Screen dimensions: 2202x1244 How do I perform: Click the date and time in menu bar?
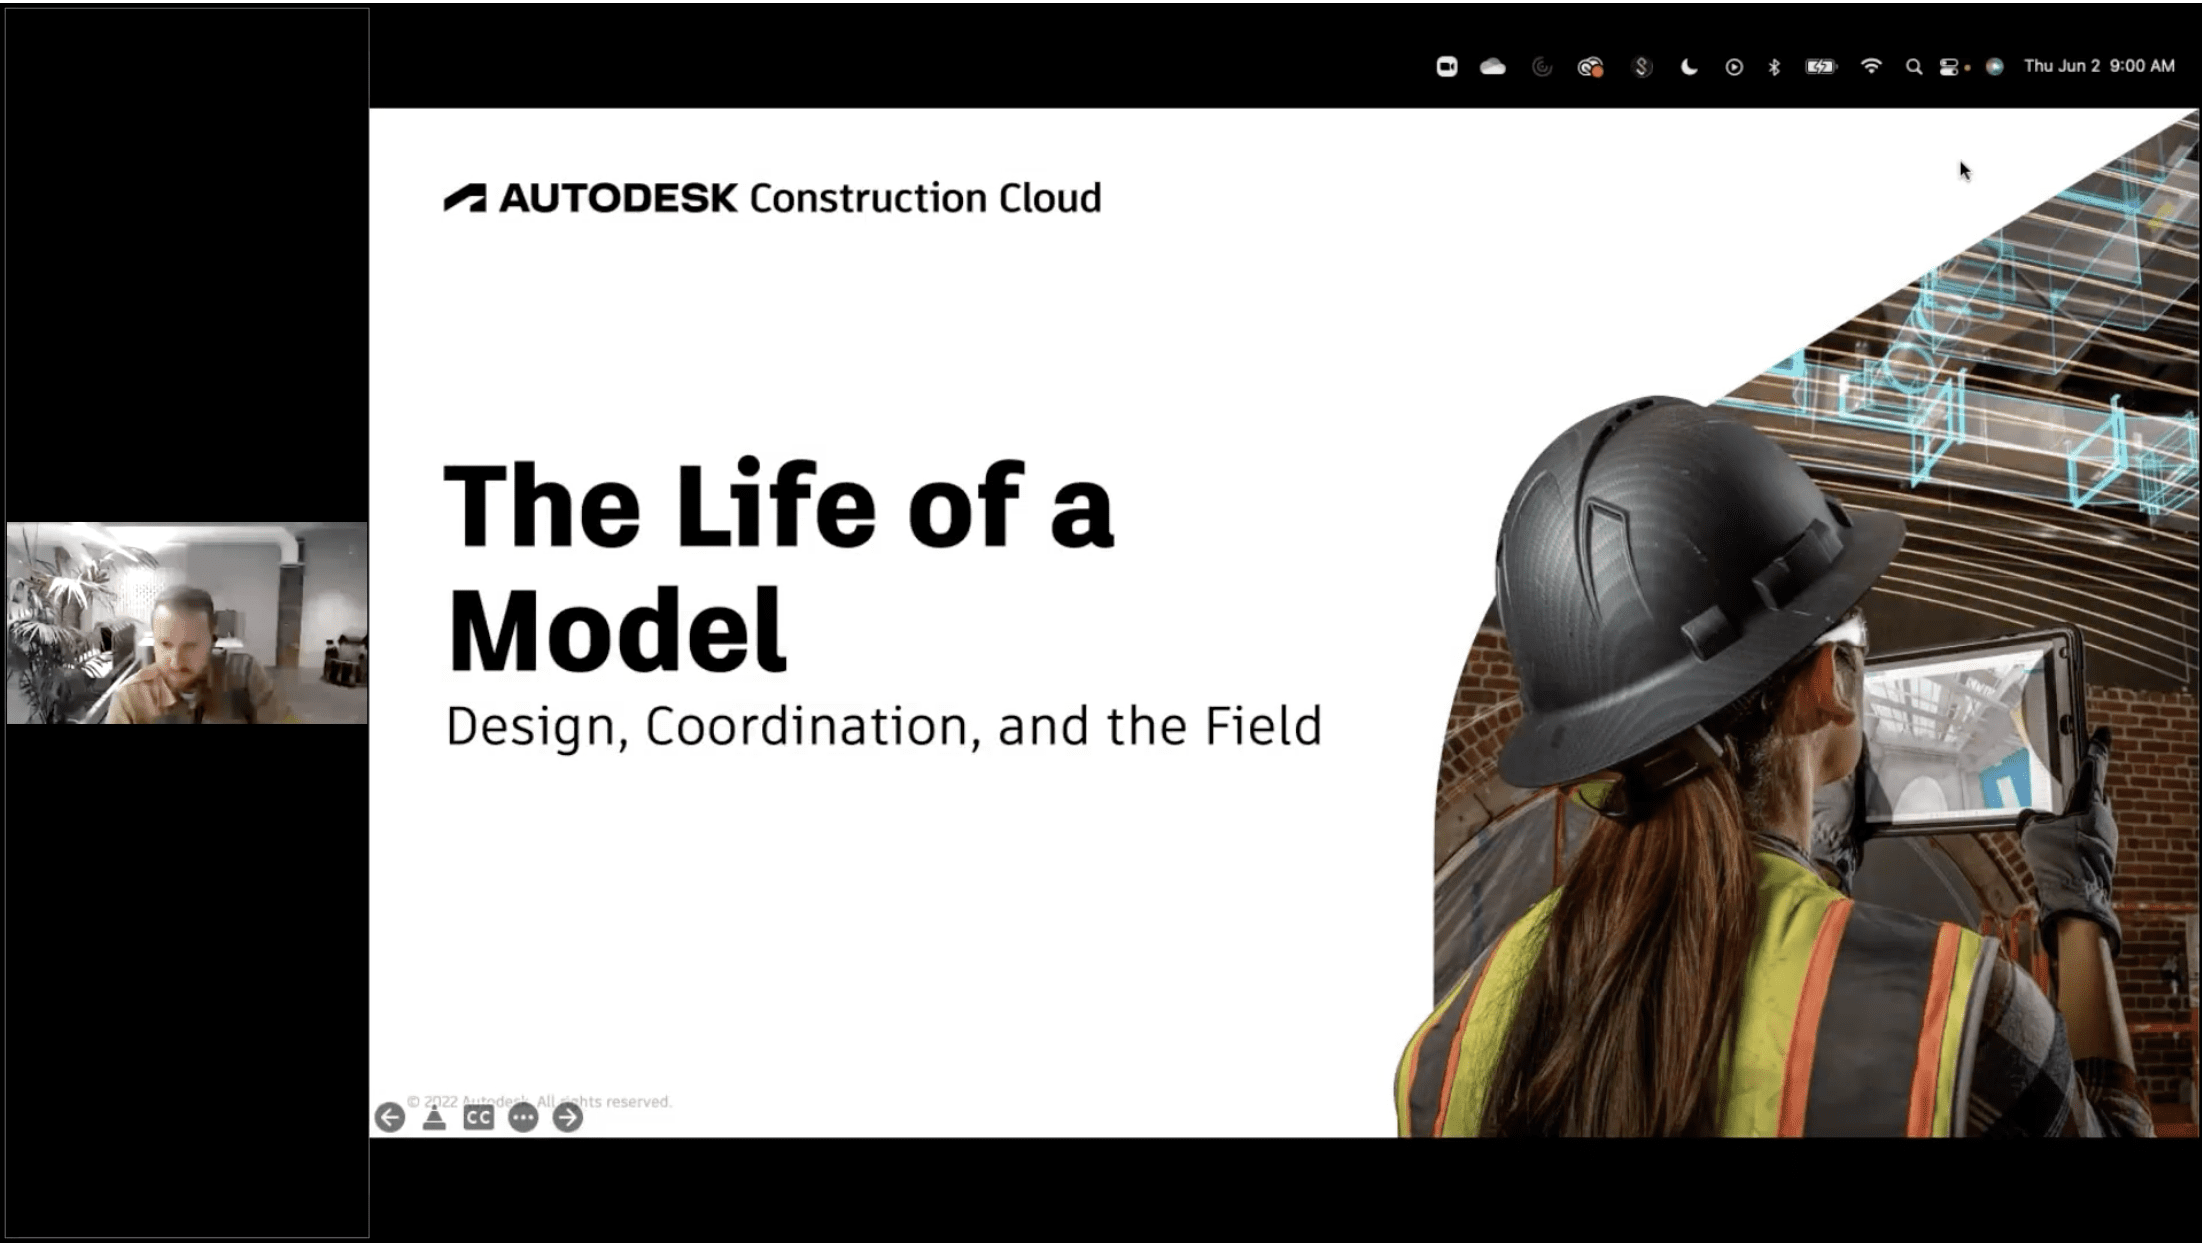coord(2099,66)
